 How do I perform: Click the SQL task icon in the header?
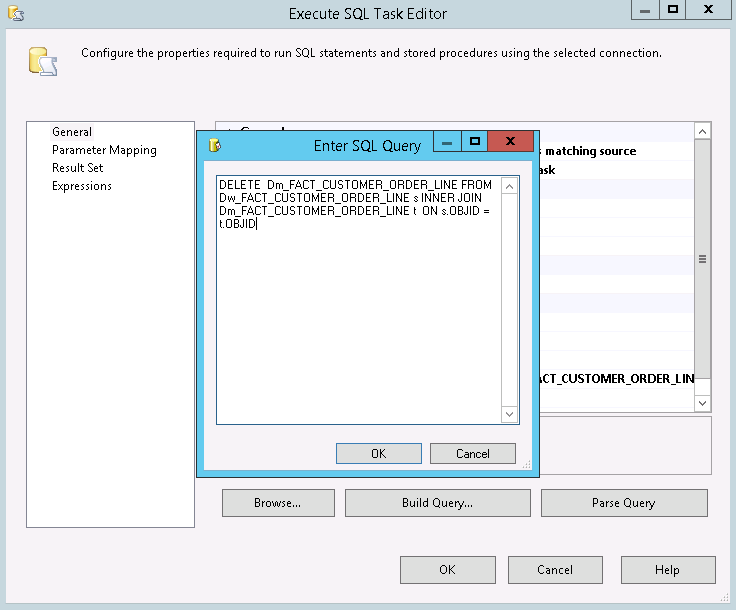click(42, 63)
